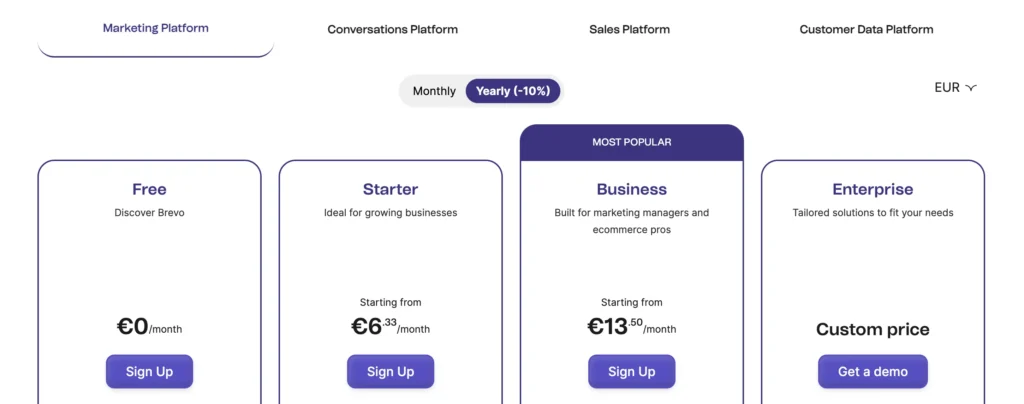1024x404 pixels.
Task: Click the MOST POPULAR badge
Action: tap(631, 142)
